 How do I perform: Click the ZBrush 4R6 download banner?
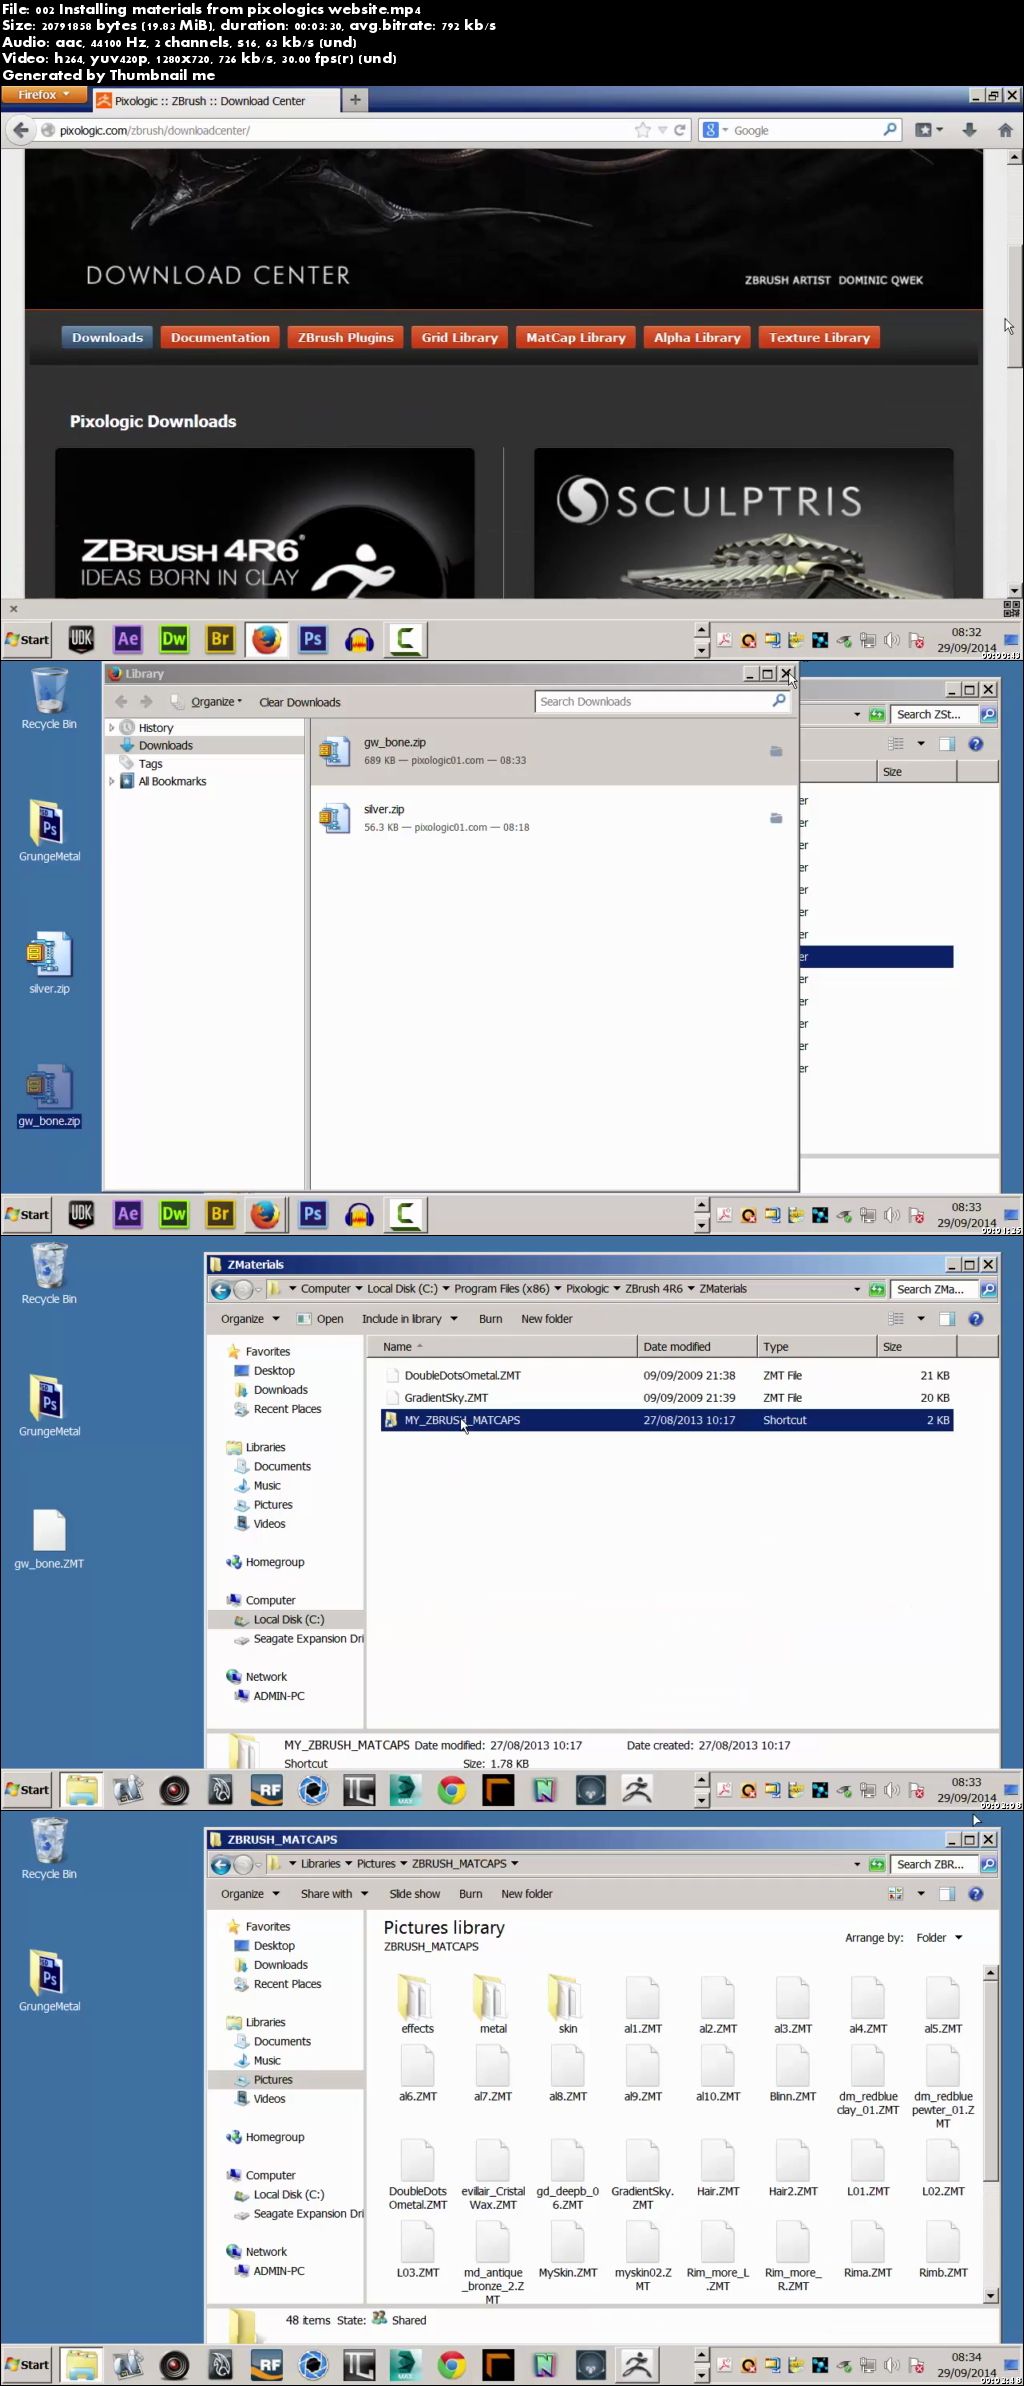(x=265, y=523)
